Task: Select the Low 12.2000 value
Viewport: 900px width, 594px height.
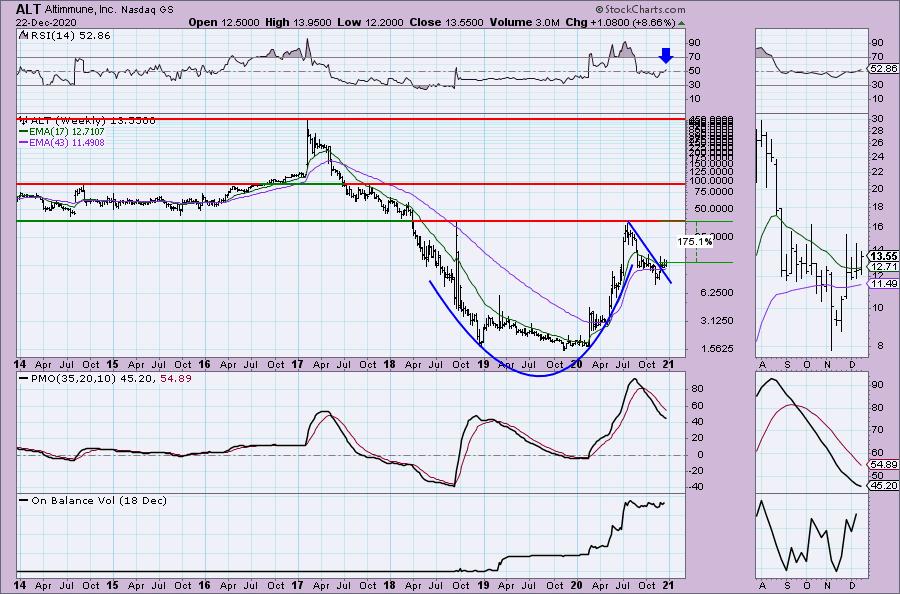Action: (370, 22)
